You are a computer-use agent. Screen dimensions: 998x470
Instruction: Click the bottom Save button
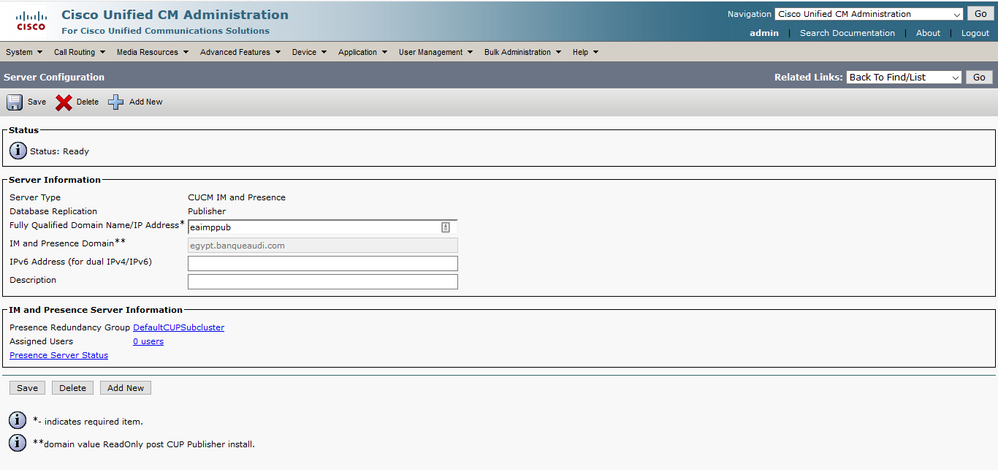pyautogui.click(x=27, y=388)
